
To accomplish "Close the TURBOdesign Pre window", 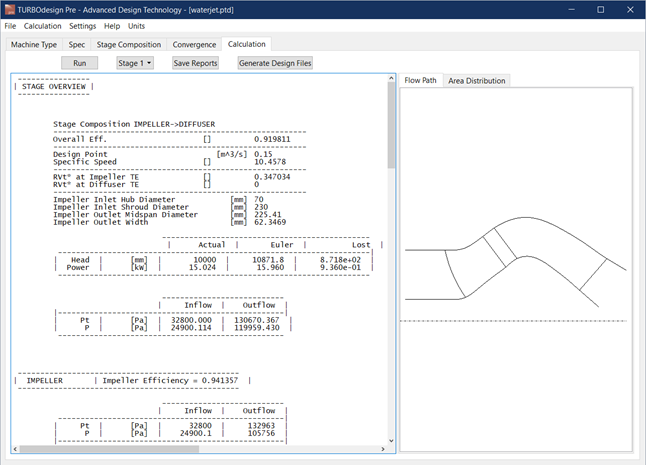I will (630, 9).
